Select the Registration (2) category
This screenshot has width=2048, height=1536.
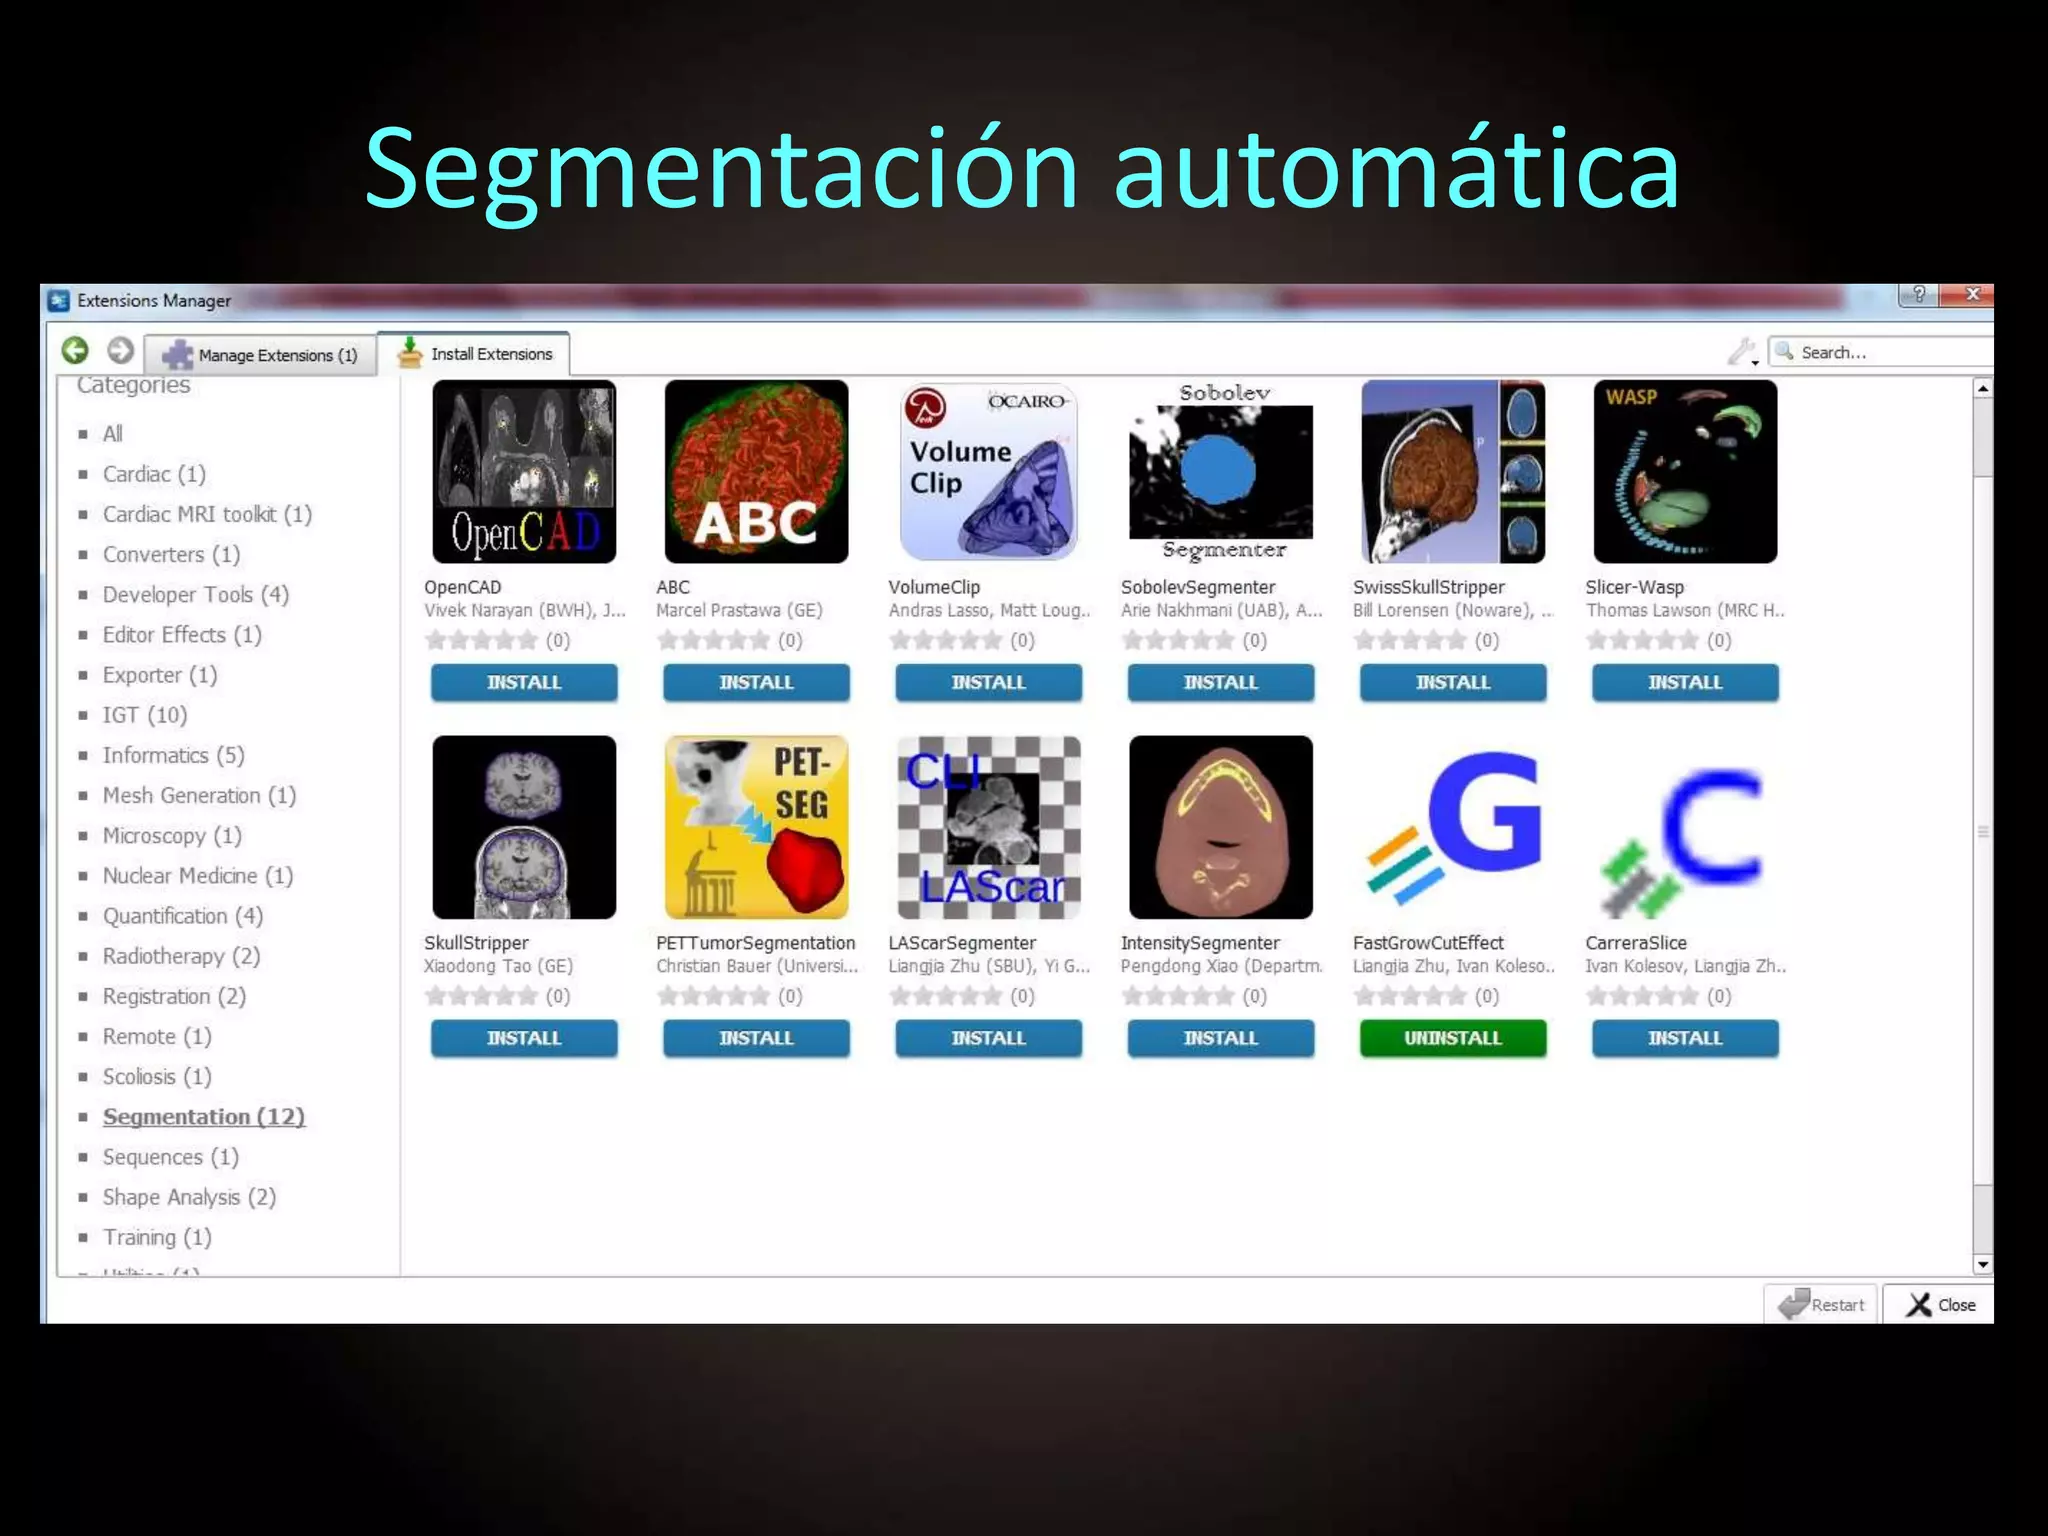pos(174,996)
